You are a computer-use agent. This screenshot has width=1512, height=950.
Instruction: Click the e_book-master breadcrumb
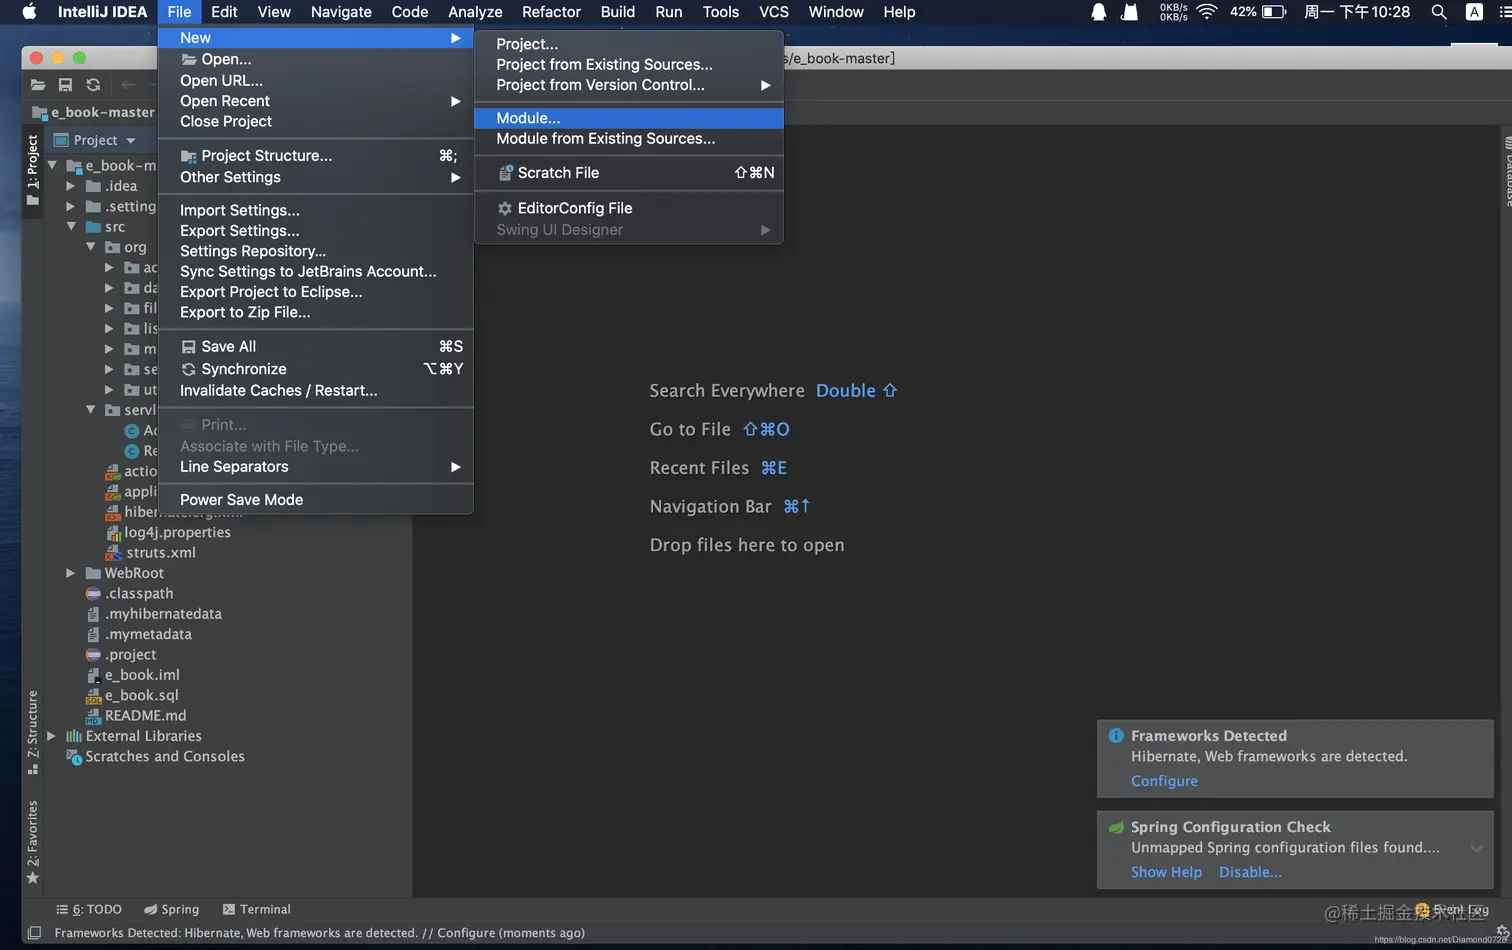pos(94,112)
